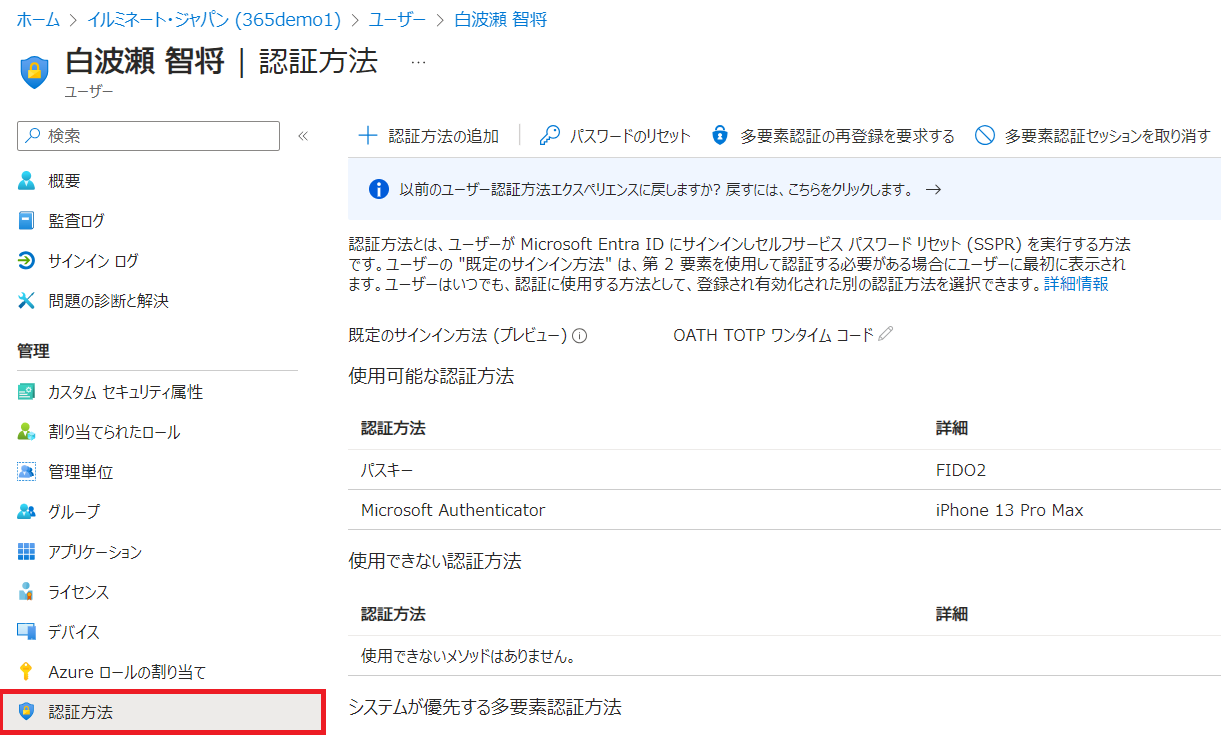The height and width of the screenshot is (743, 1221).
Task: Click the ライセンス icon
Action: coord(27,592)
